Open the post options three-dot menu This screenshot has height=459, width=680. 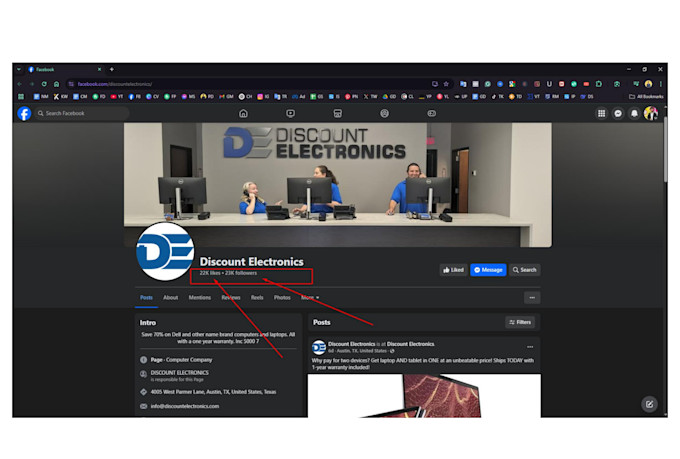(530, 347)
